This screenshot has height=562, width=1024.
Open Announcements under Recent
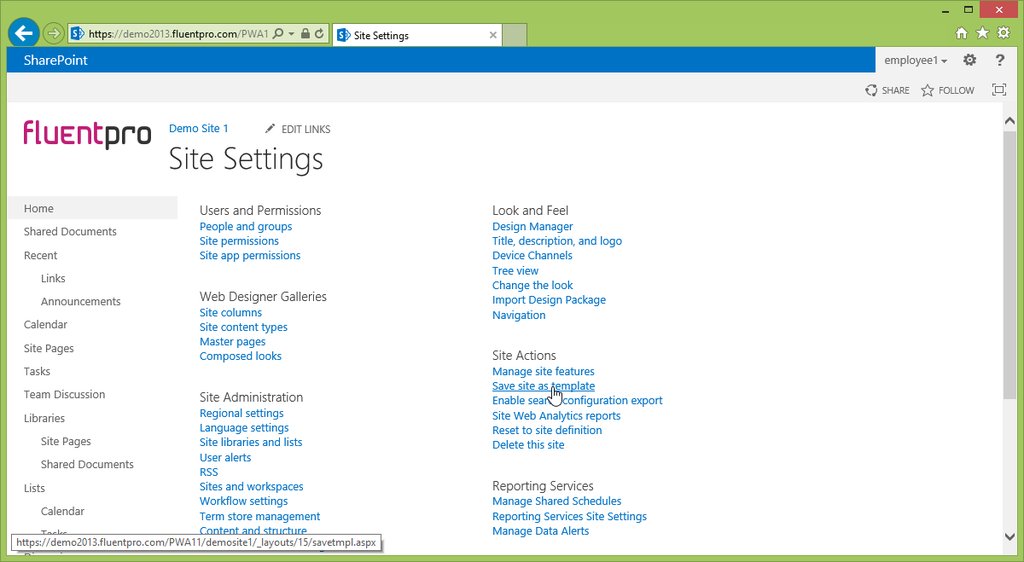pyautogui.click(x=80, y=302)
